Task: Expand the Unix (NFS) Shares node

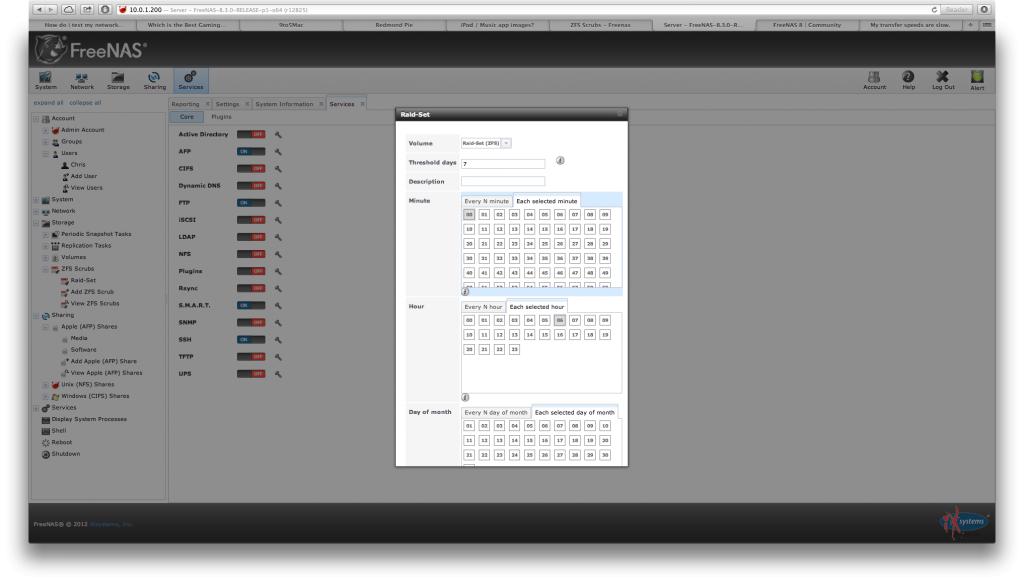Action: click(x=46, y=385)
